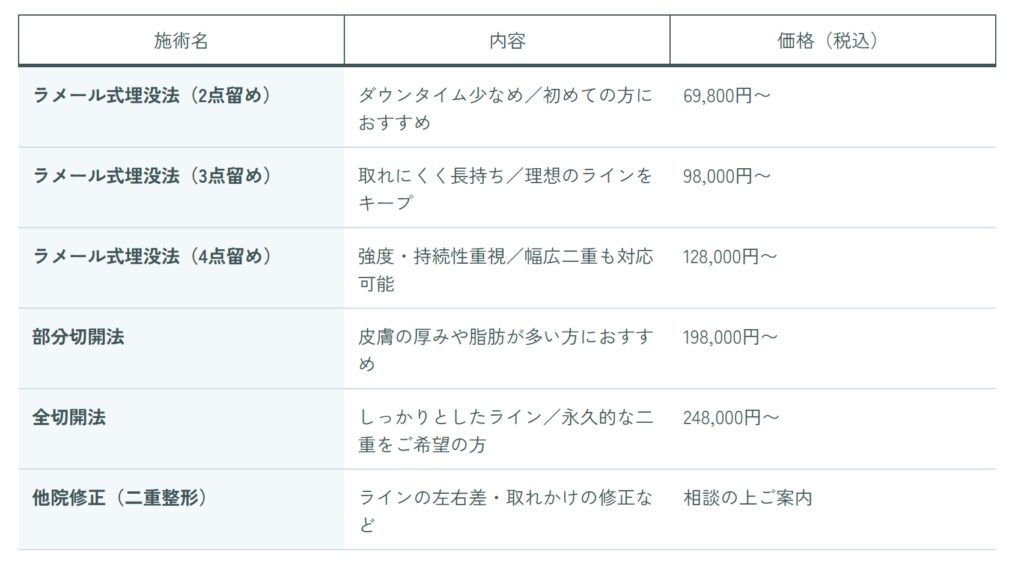Click the 128,000円〜 price cell
This screenshot has height=561, width=1024.
[x=730, y=257]
